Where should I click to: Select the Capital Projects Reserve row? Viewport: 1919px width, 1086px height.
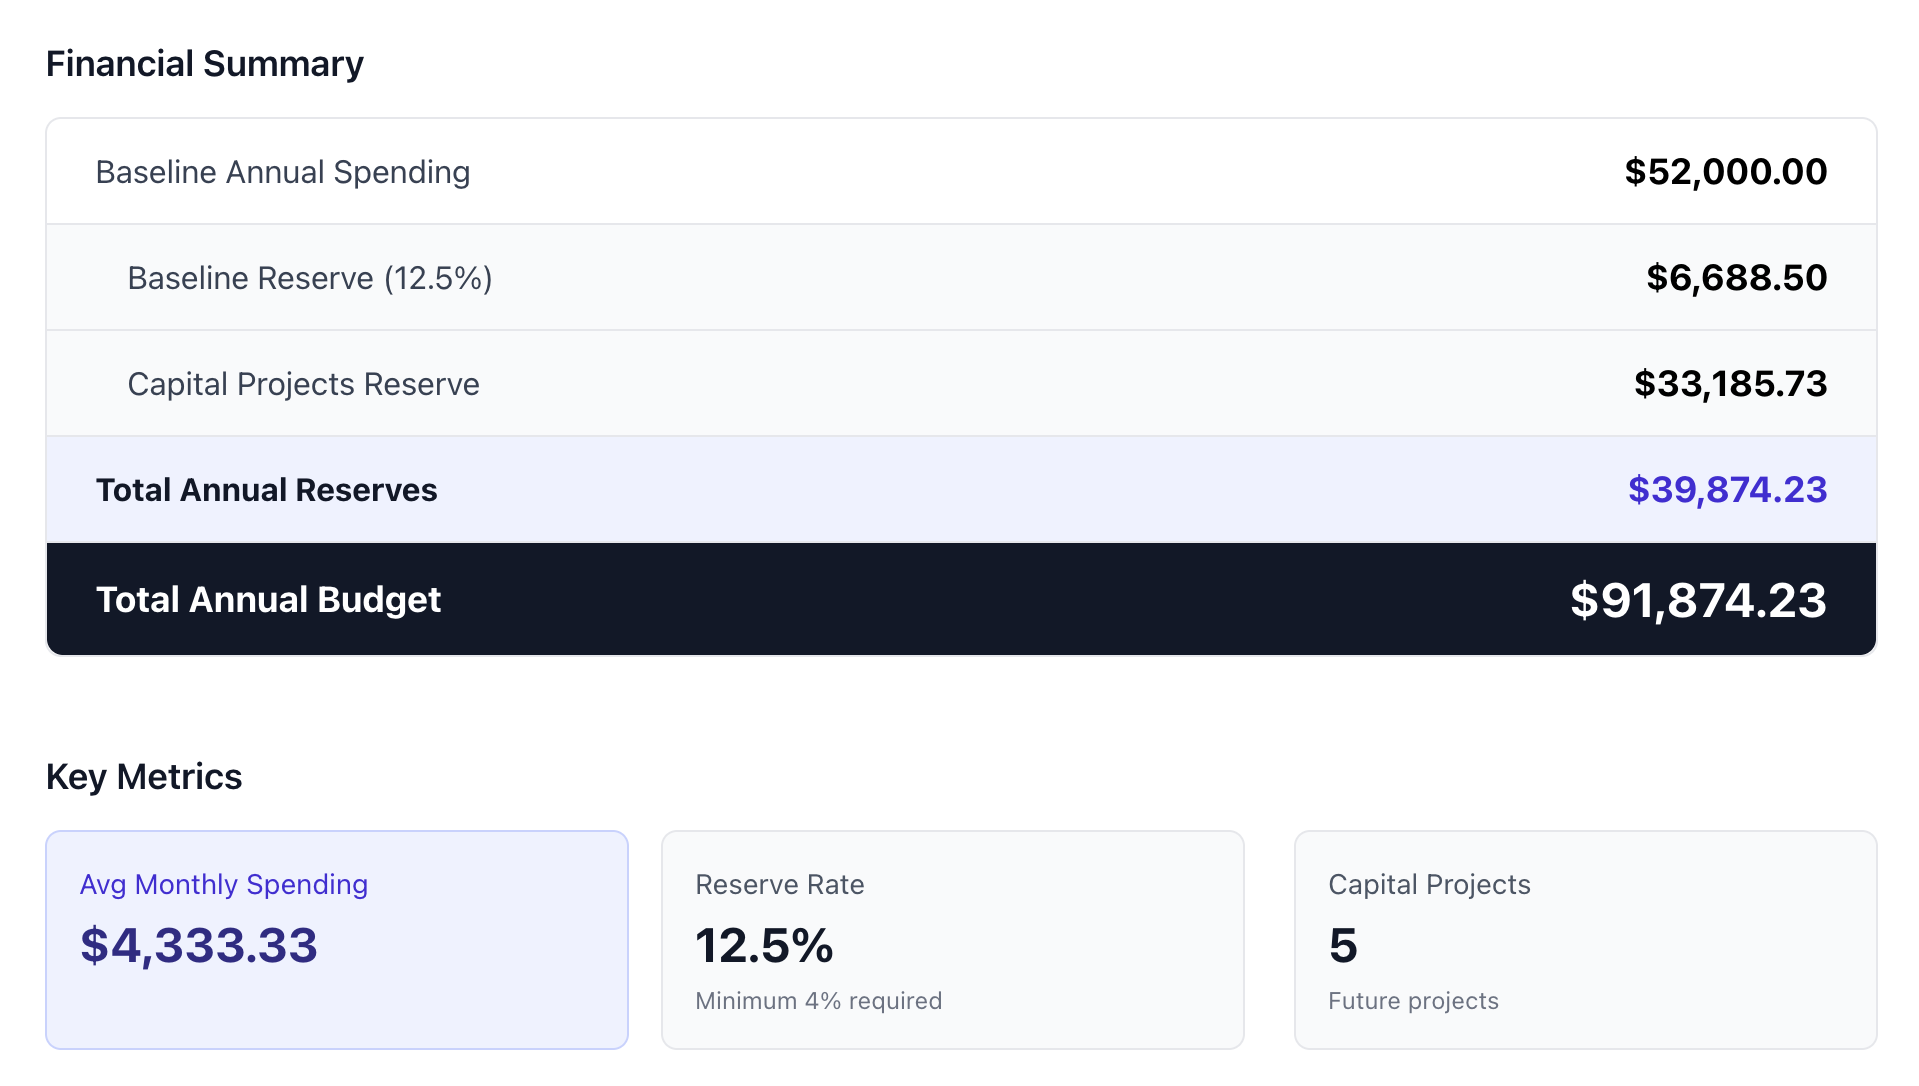[x=303, y=384]
